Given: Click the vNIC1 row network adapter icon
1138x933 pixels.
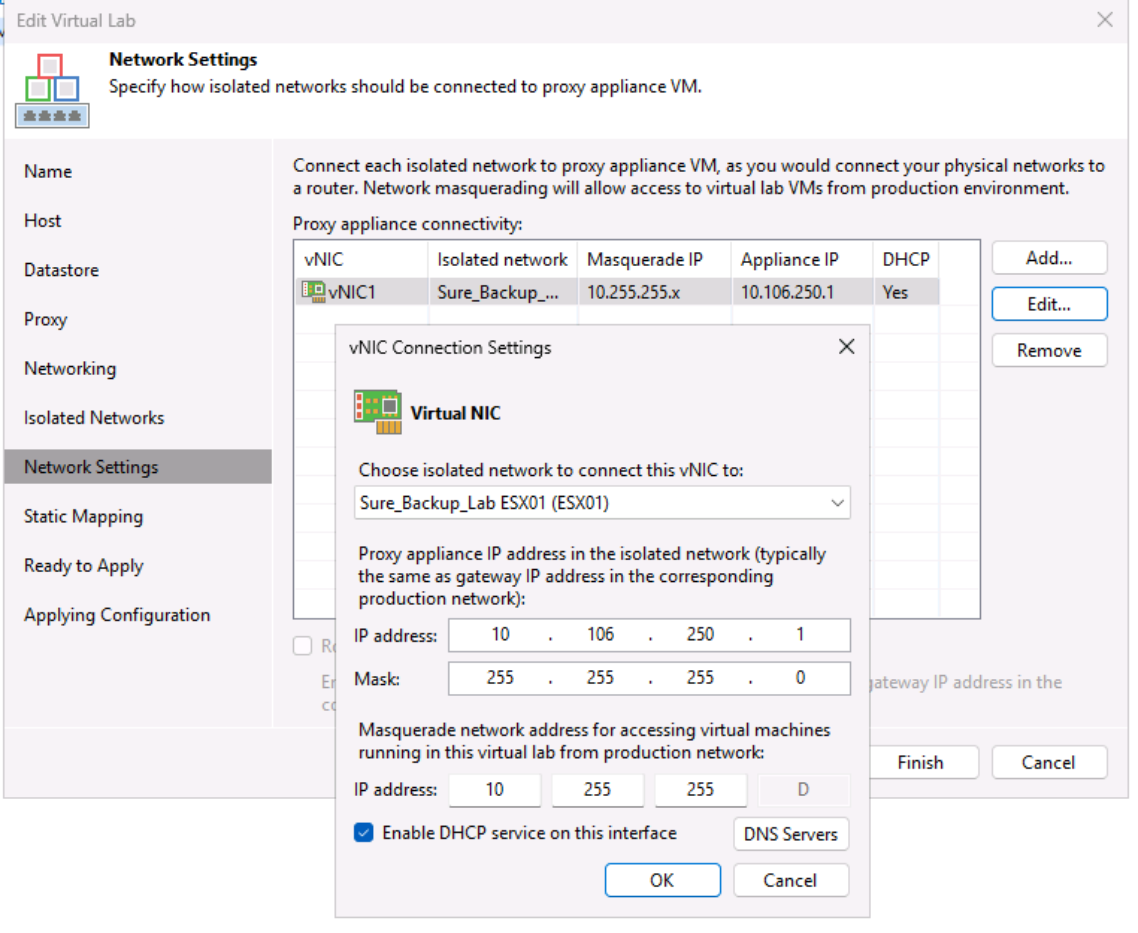Looking at the screenshot, I should click(314, 292).
